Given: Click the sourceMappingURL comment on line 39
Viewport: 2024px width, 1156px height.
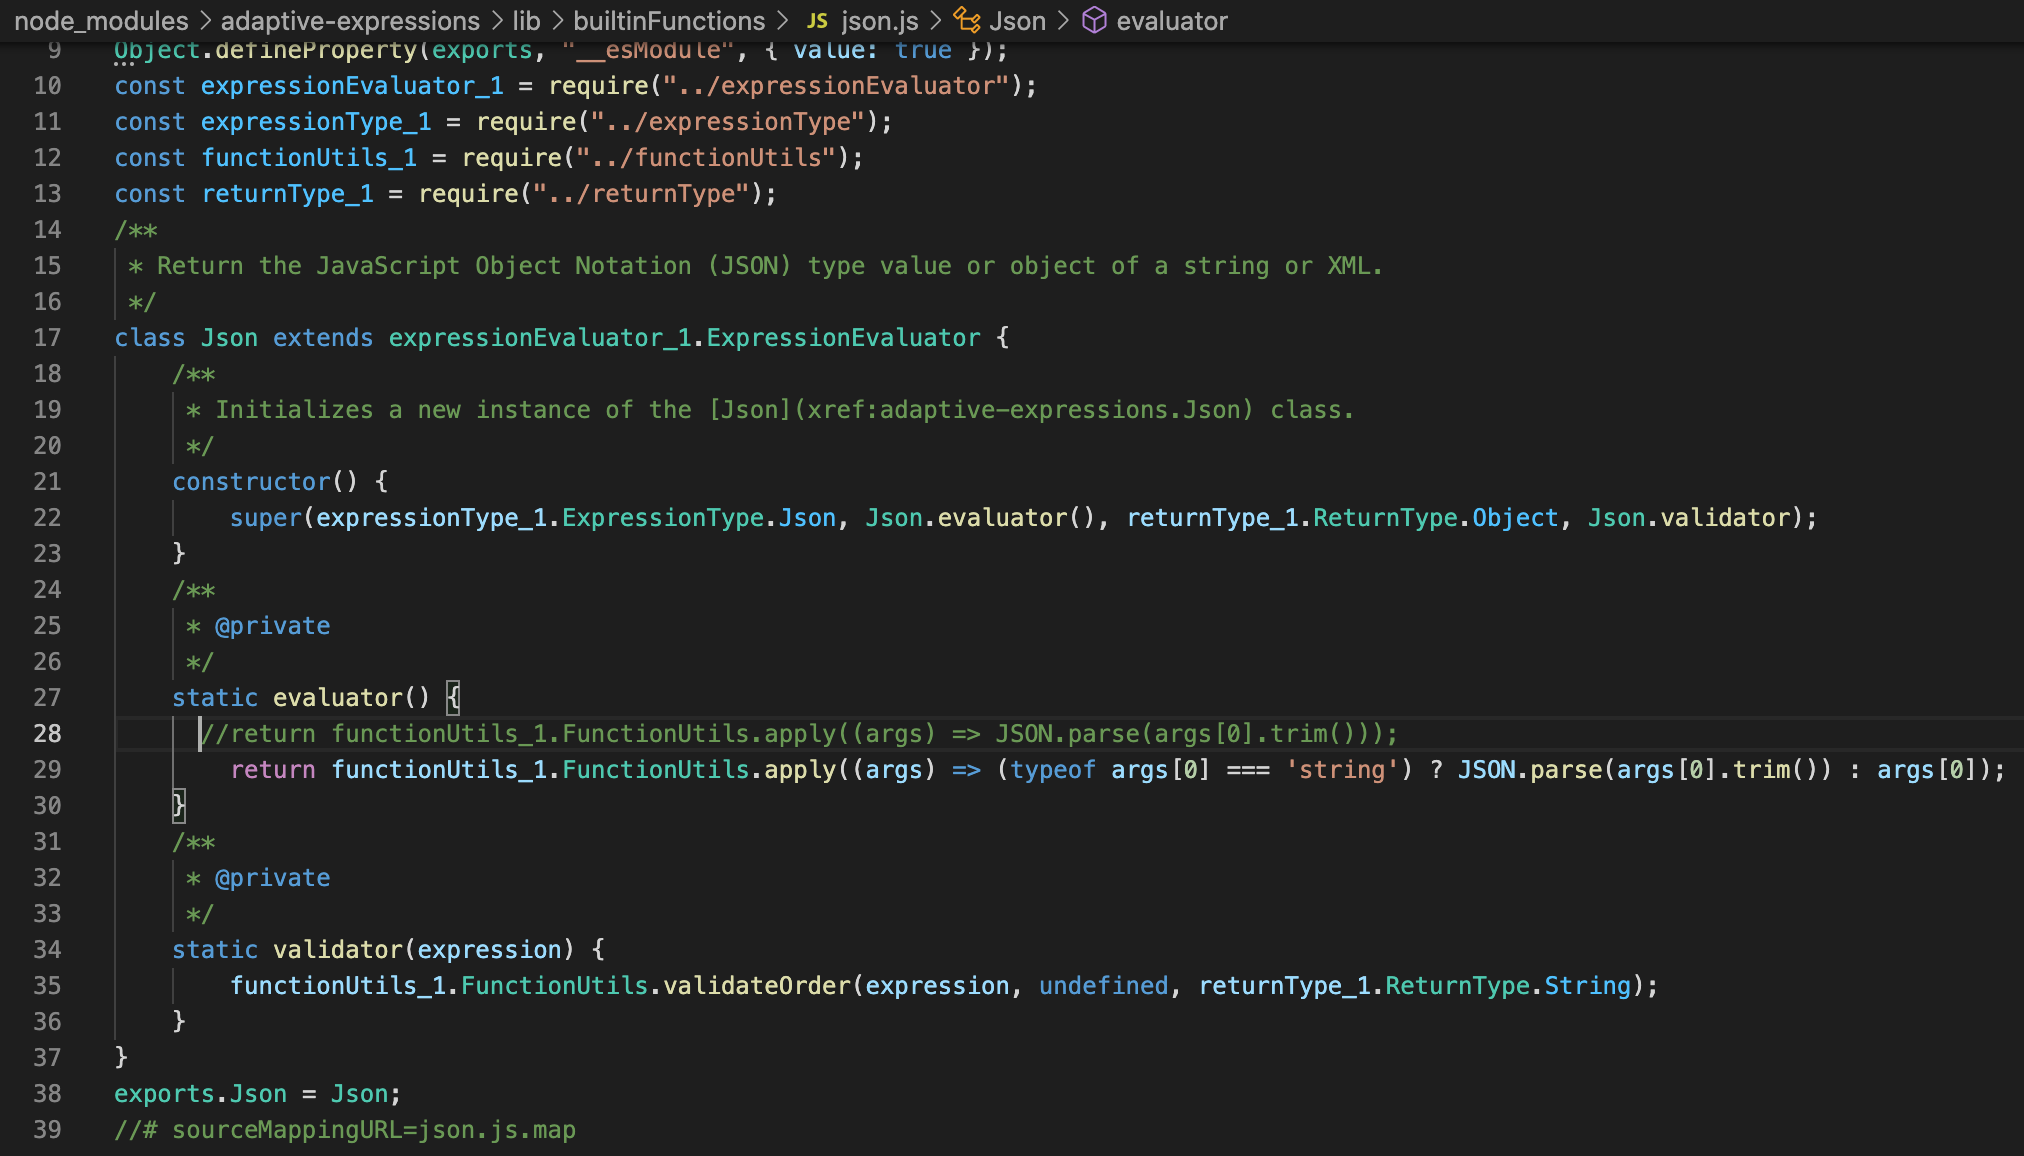Looking at the screenshot, I should tap(345, 1130).
